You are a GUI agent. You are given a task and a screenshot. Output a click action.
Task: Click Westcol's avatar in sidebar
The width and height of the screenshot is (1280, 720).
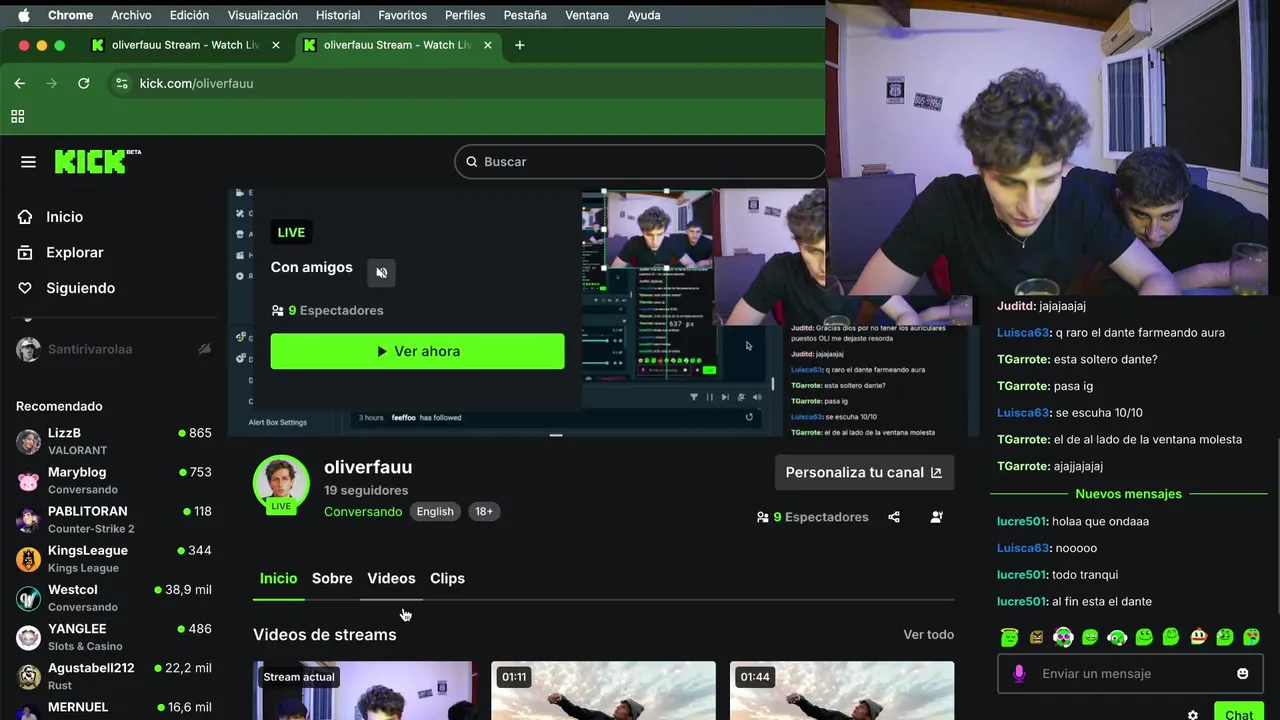point(29,598)
